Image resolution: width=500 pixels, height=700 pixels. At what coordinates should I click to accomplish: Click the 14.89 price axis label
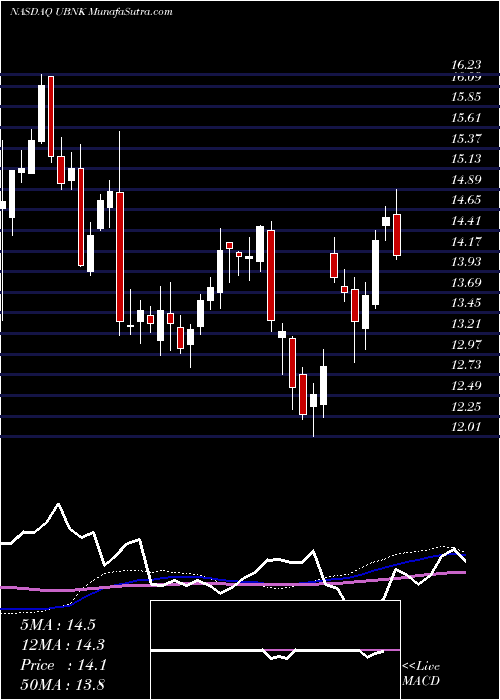pos(466,180)
